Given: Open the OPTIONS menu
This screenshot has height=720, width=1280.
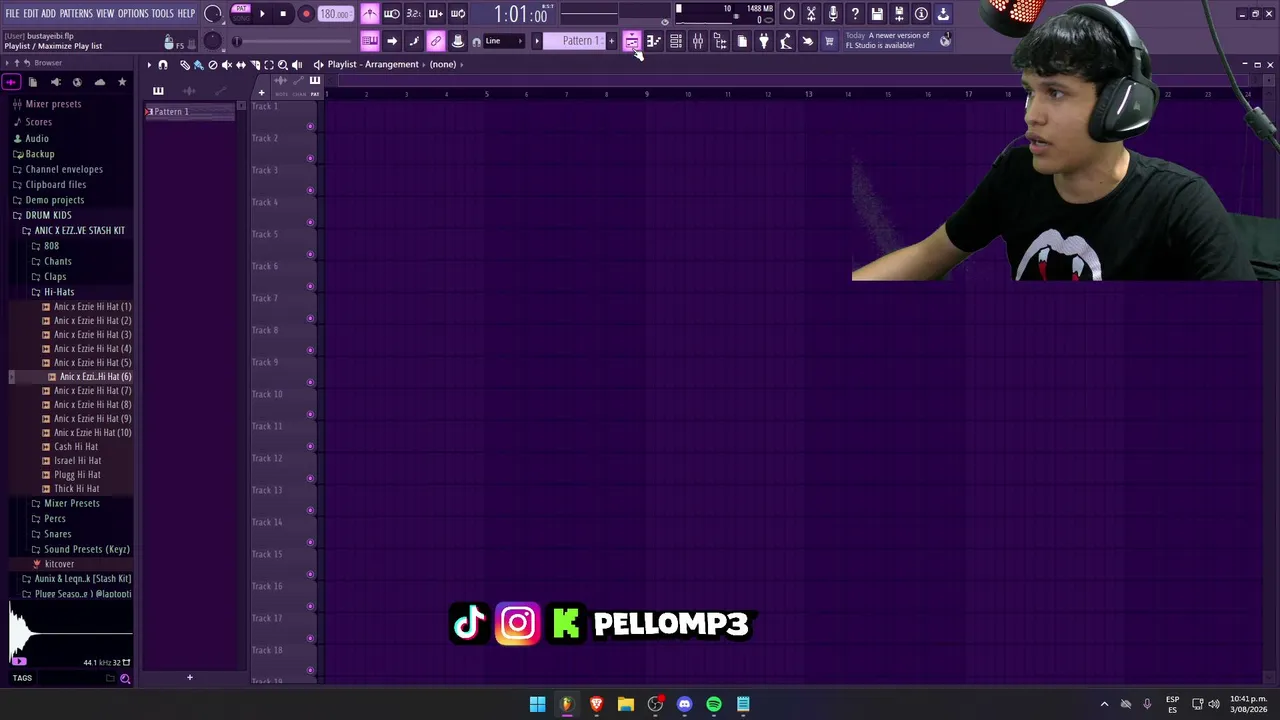Looking at the screenshot, I should [x=133, y=14].
